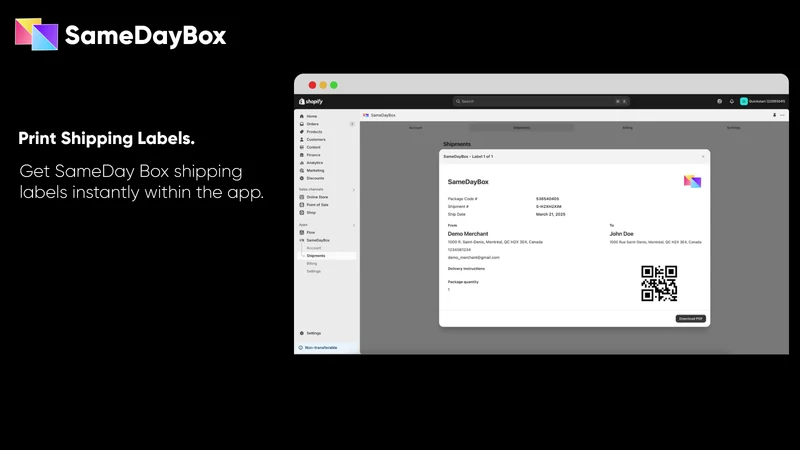Click the Orders count badge
The image size is (800, 450).
pyautogui.click(x=352, y=124)
